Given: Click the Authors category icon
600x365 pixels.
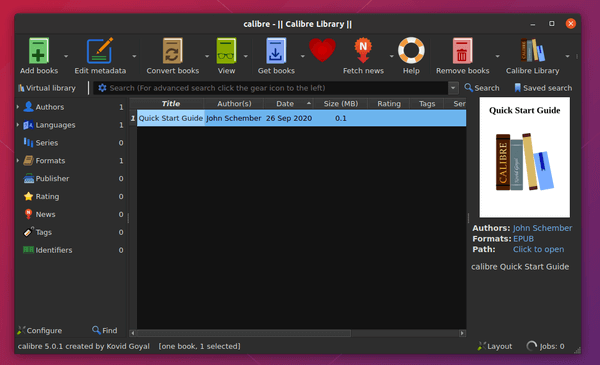Looking at the screenshot, I should click(x=28, y=107).
